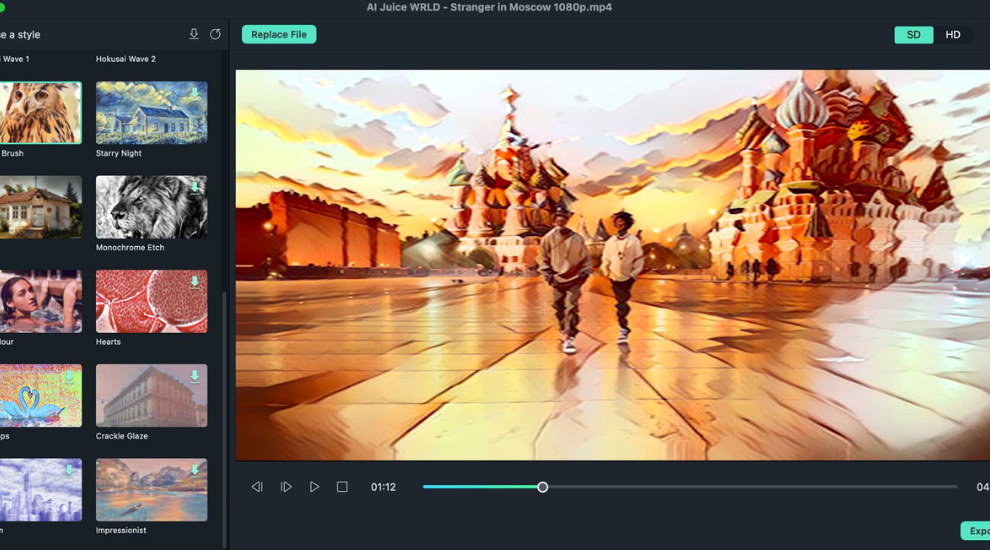Select the blue city skyline style thumbnail
The height and width of the screenshot is (550, 990).
click(x=40, y=489)
